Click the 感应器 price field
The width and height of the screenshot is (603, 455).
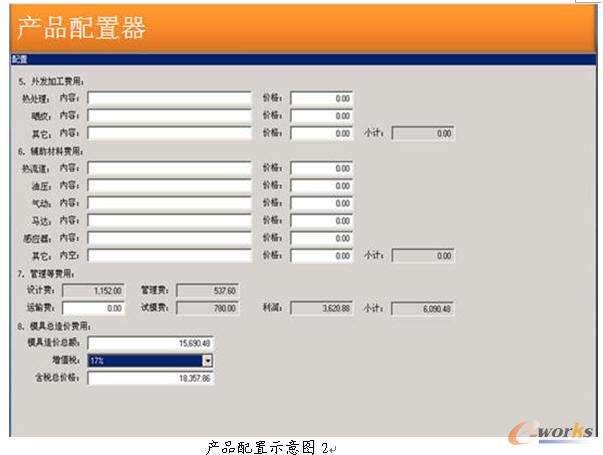(x=321, y=238)
